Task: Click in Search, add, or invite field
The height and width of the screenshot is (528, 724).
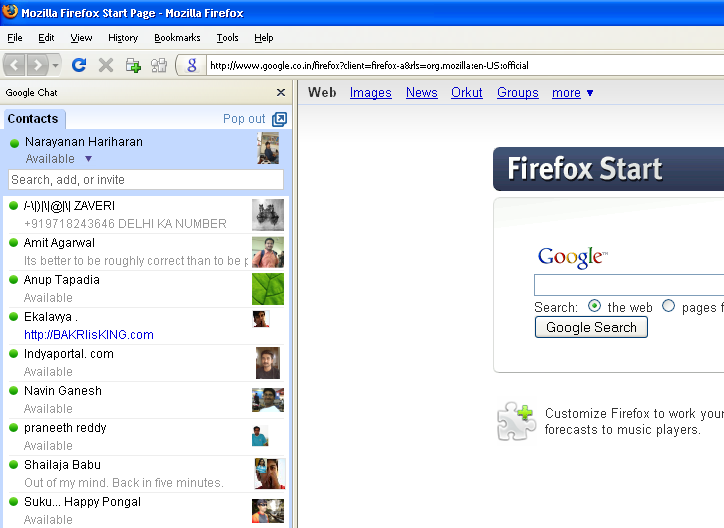Action: 146,180
